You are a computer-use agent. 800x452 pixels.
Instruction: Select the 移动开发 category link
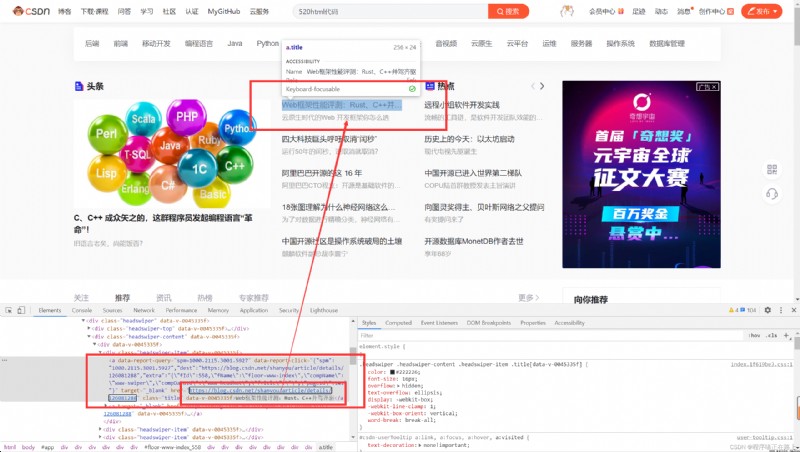point(156,43)
